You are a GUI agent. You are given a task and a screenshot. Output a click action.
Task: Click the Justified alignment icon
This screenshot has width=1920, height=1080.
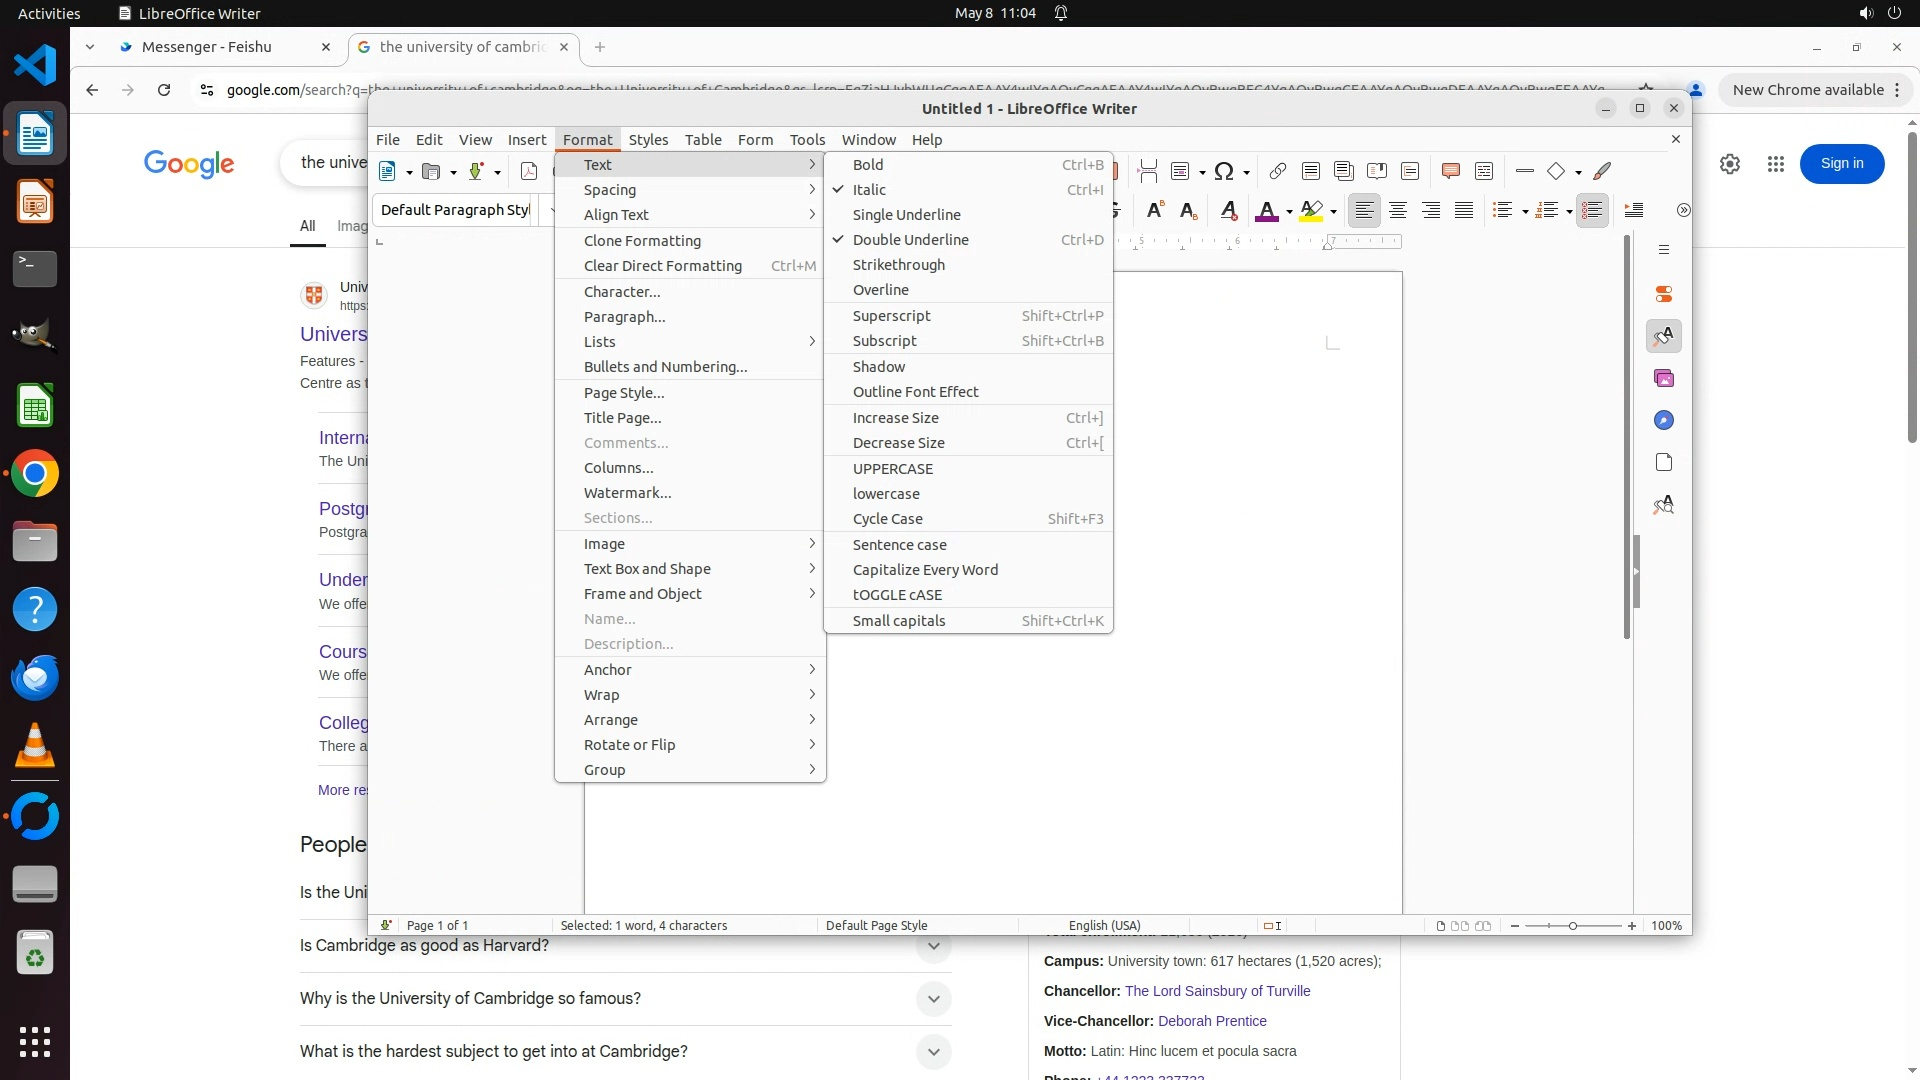1464,210
